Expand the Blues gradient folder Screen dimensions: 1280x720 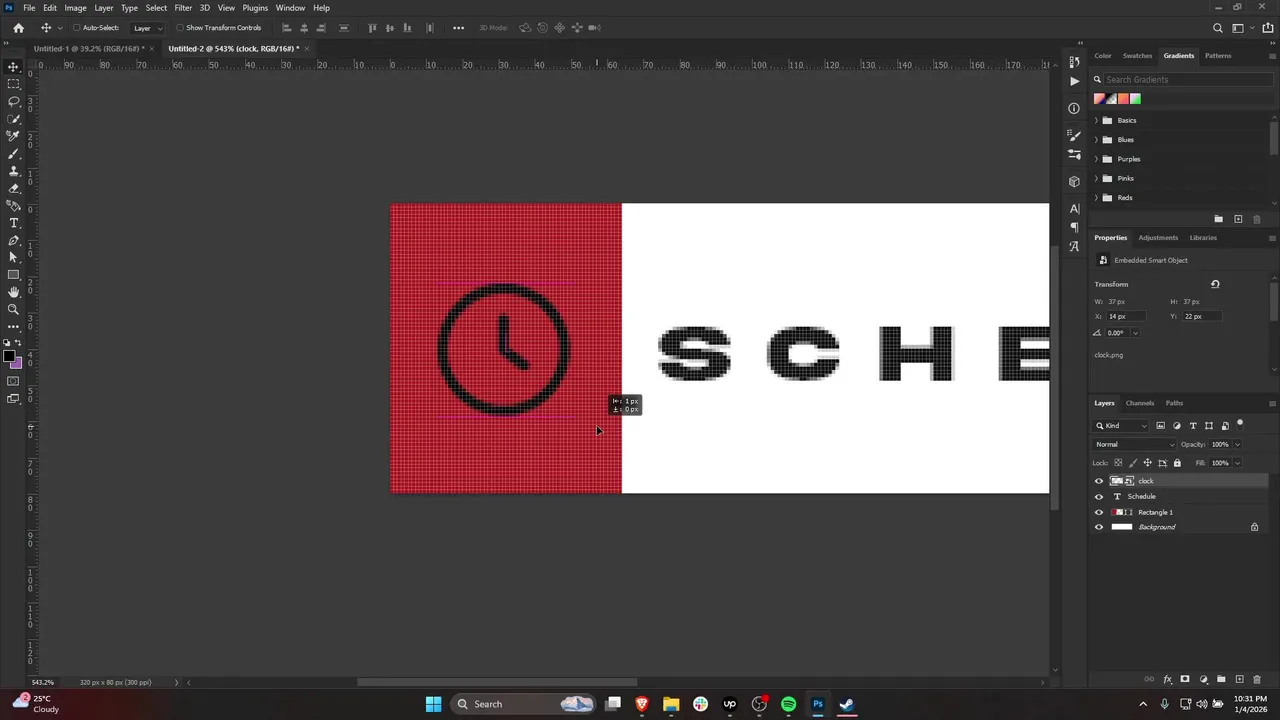(x=1096, y=140)
